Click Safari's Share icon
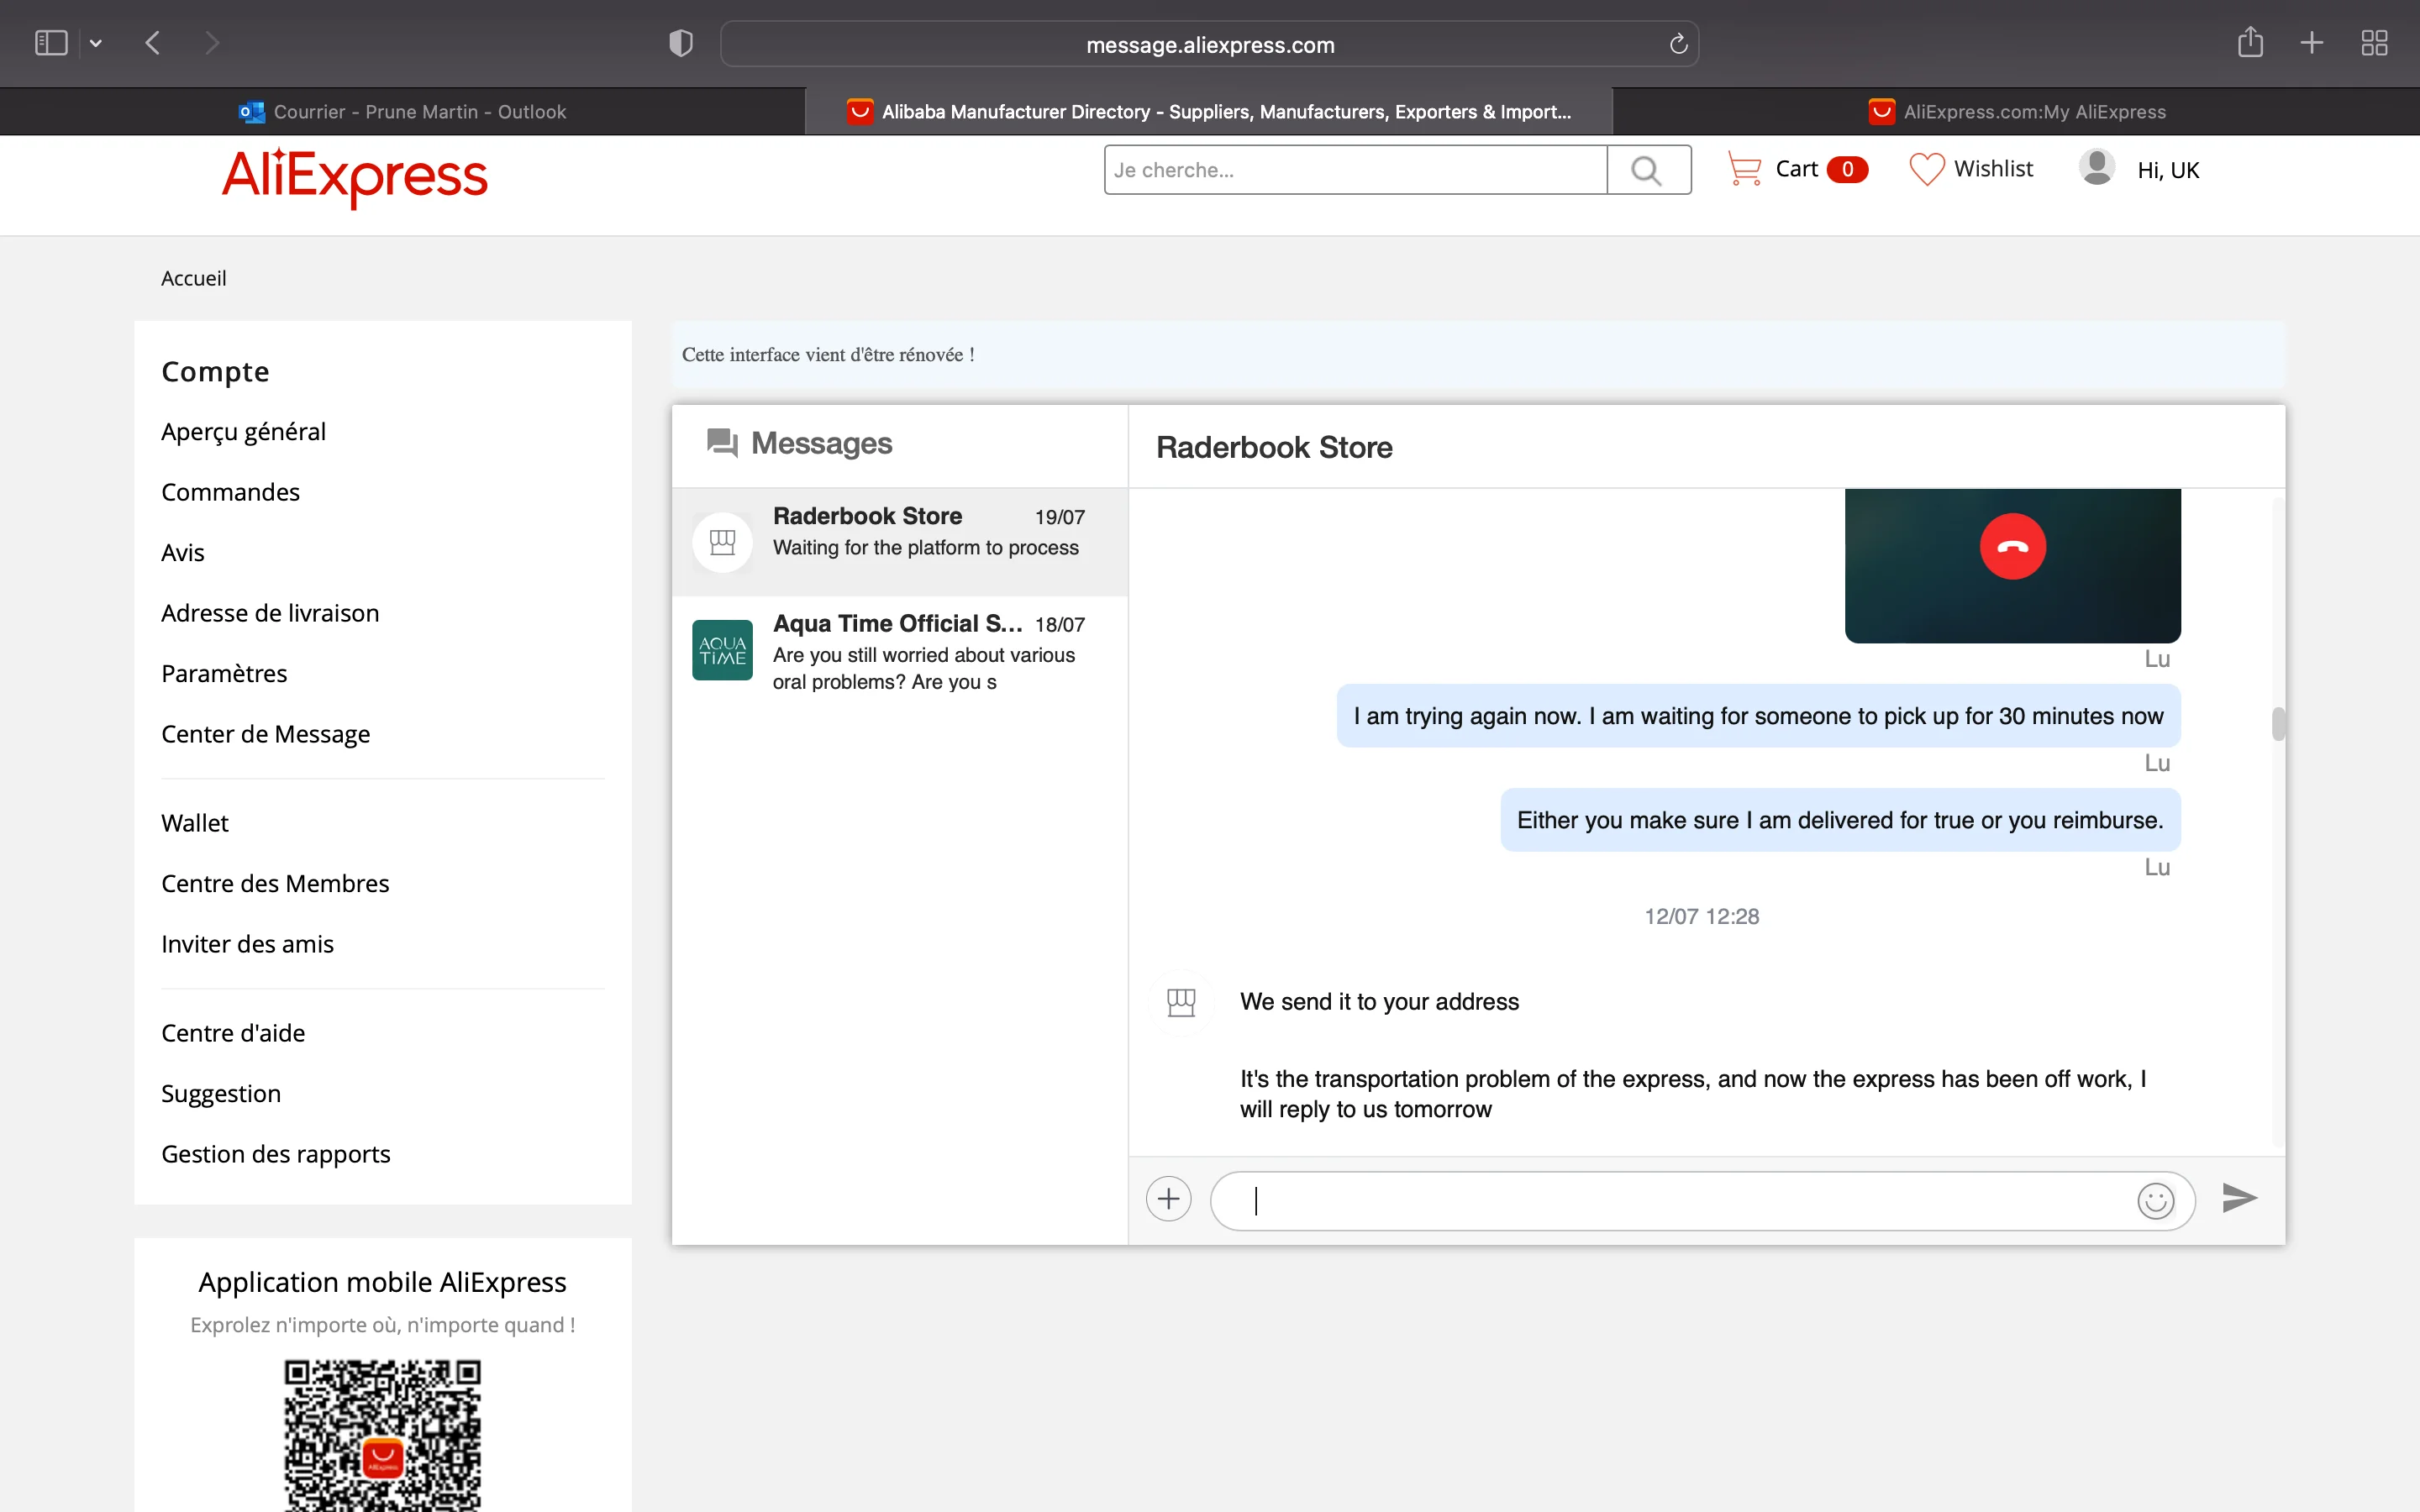2420x1512 pixels. (x=2250, y=43)
